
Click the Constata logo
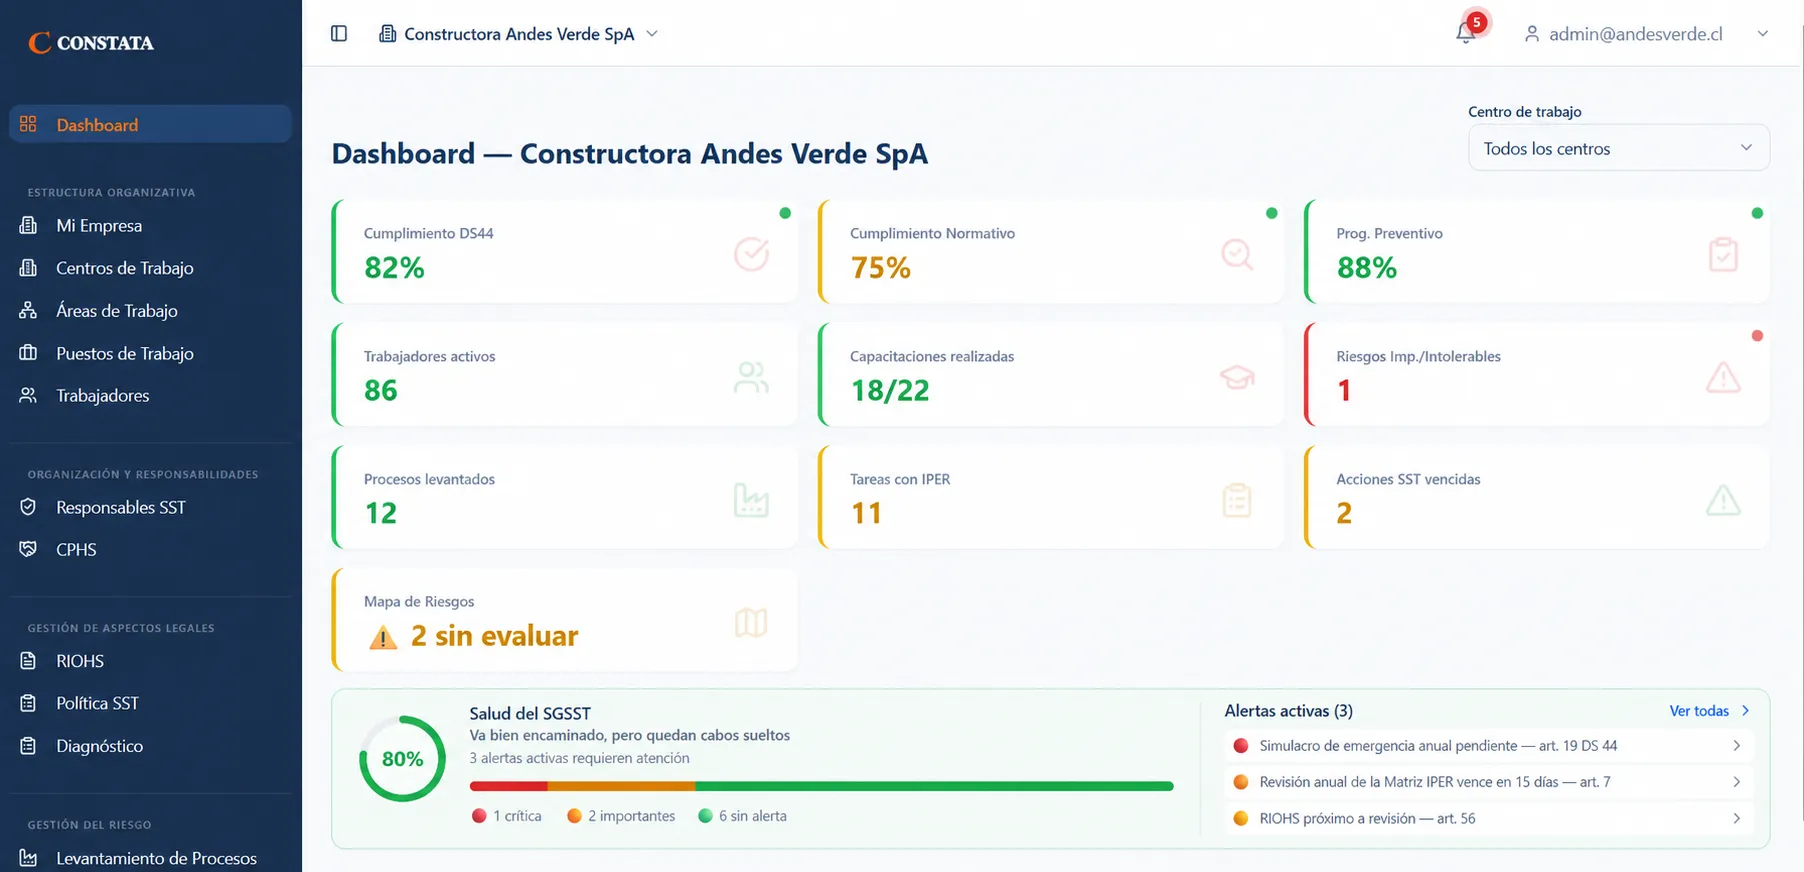(x=91, y=43)
